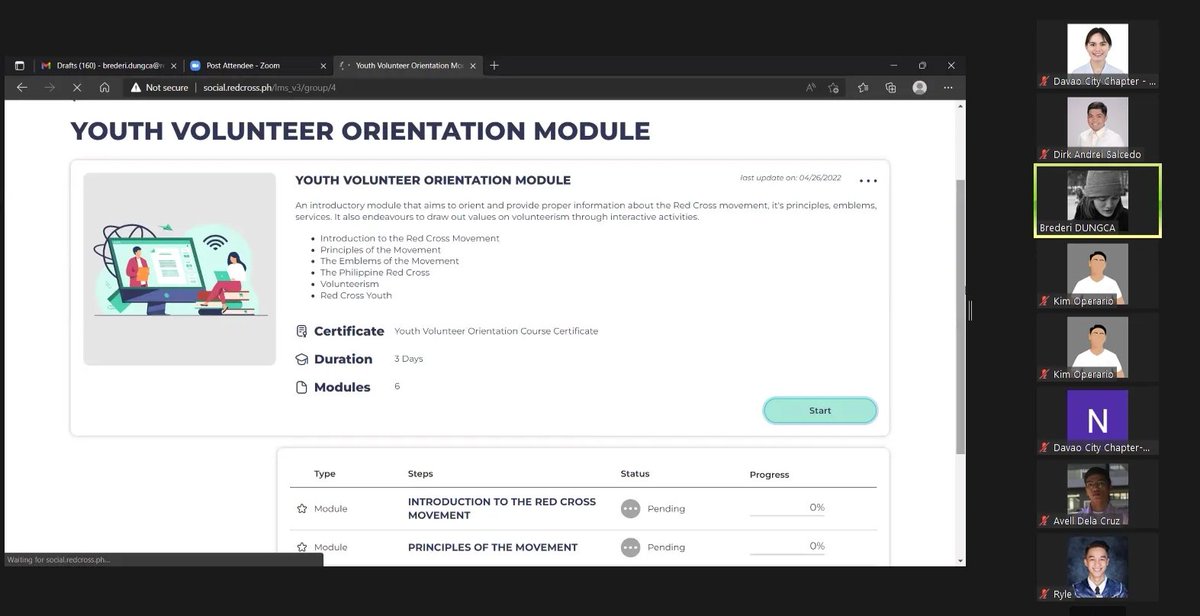Click the module illustration thumbnail
The width and height of the screenshot is (1200, 616).
click(179, 268)
